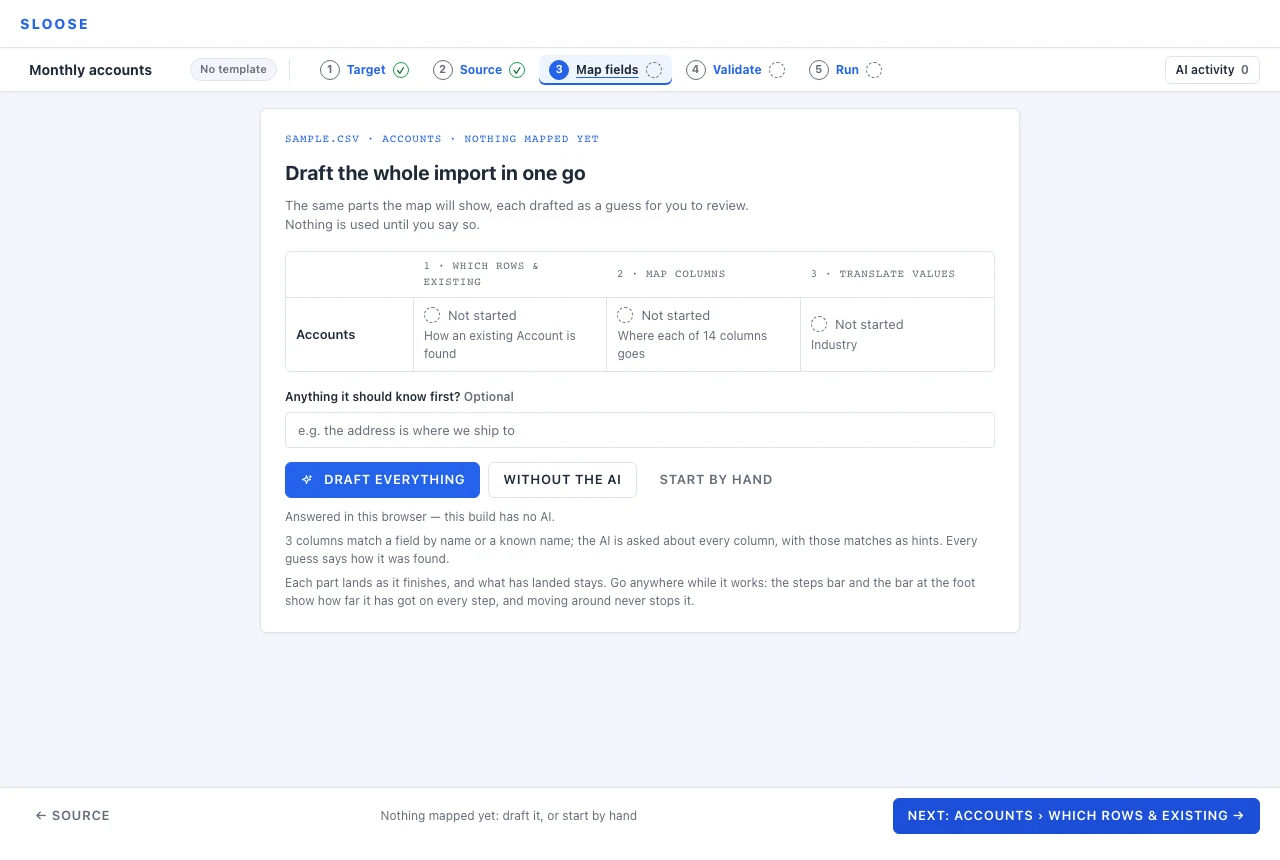Viewport: 1280px width, 860px height.
Task: Click the Not started circle under Translate Values
Action: (x=819, y=324)
